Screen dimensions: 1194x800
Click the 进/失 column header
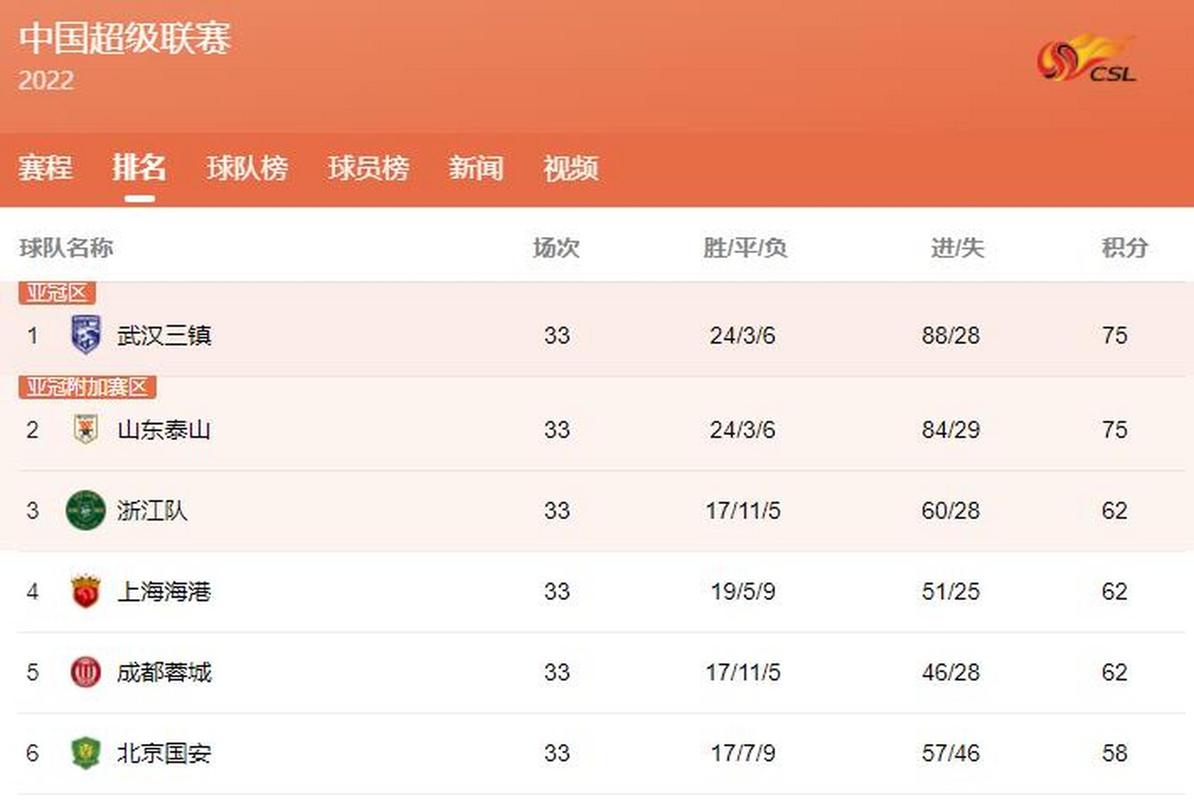957,247
